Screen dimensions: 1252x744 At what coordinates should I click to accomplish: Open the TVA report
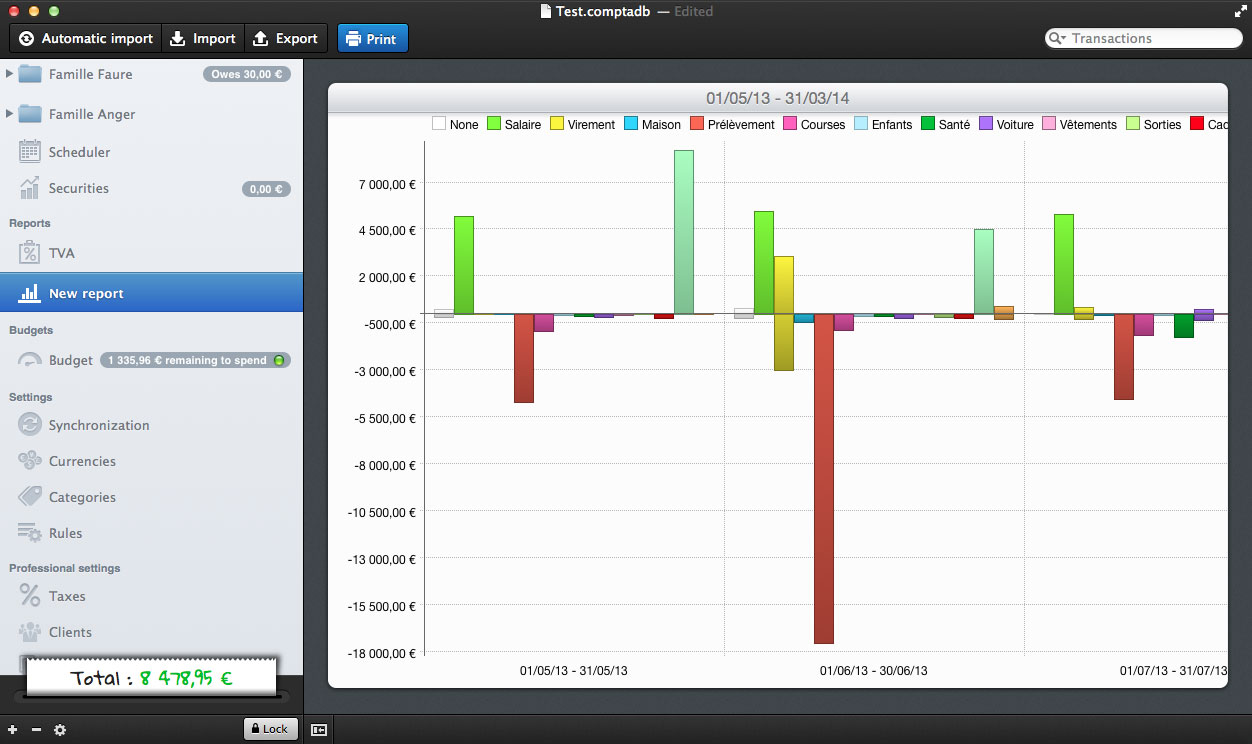[x=61, y=253]
